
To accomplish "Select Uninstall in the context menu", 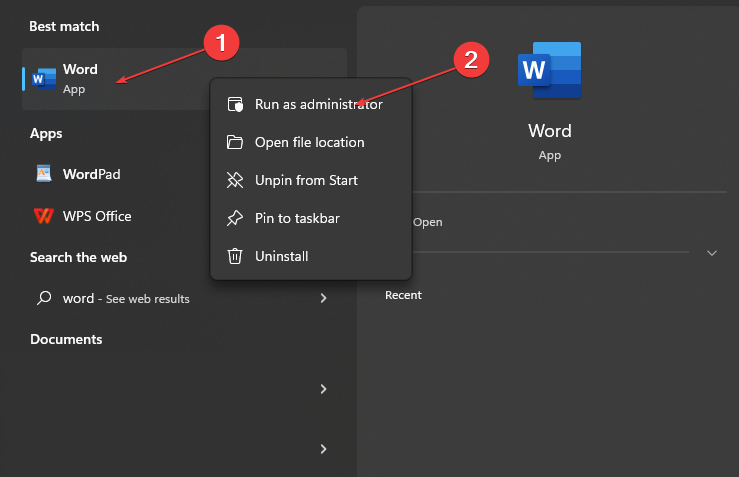I will 311,256.
